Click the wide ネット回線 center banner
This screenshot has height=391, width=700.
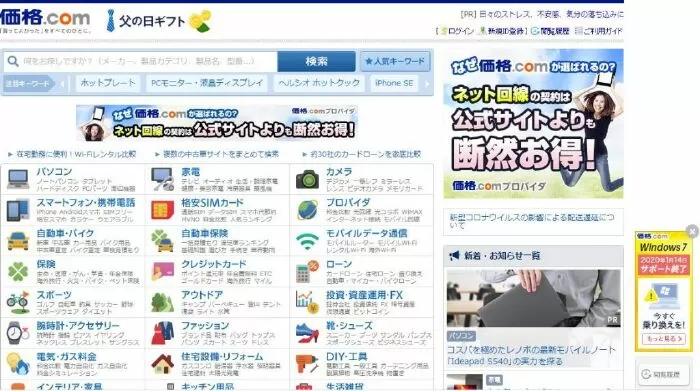[217, 123]
